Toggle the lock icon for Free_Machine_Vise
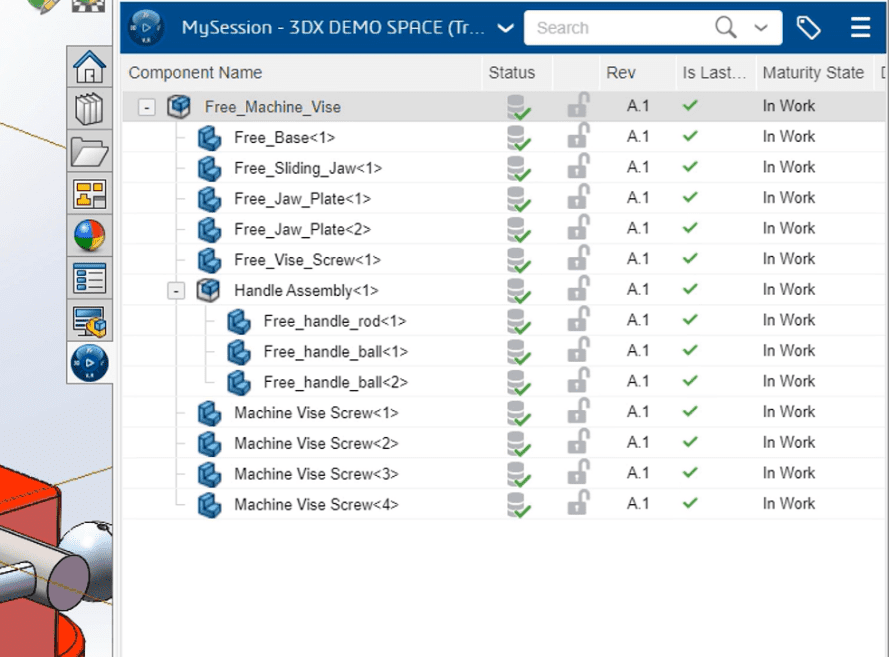889x657 pixels. point(578,105)
